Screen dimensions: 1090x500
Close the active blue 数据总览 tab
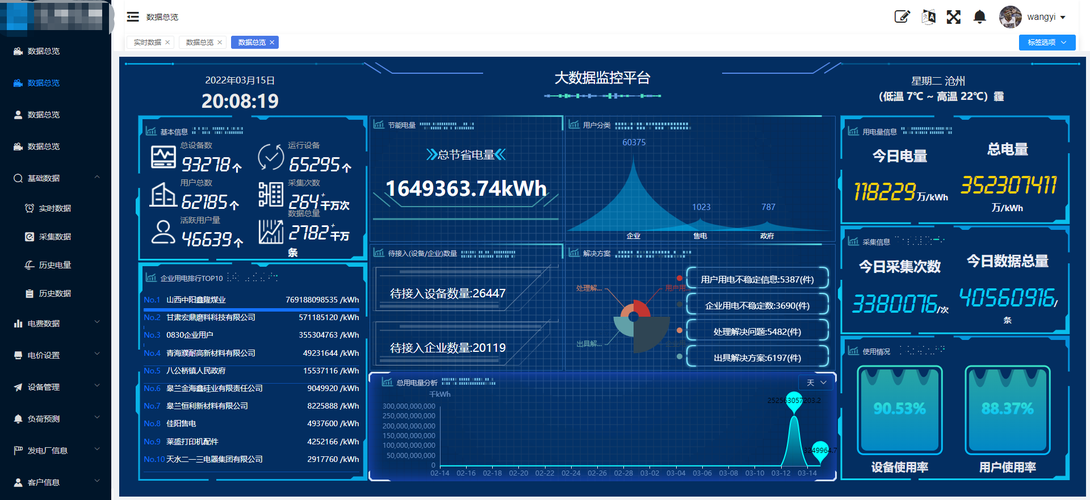coord(272,42)
